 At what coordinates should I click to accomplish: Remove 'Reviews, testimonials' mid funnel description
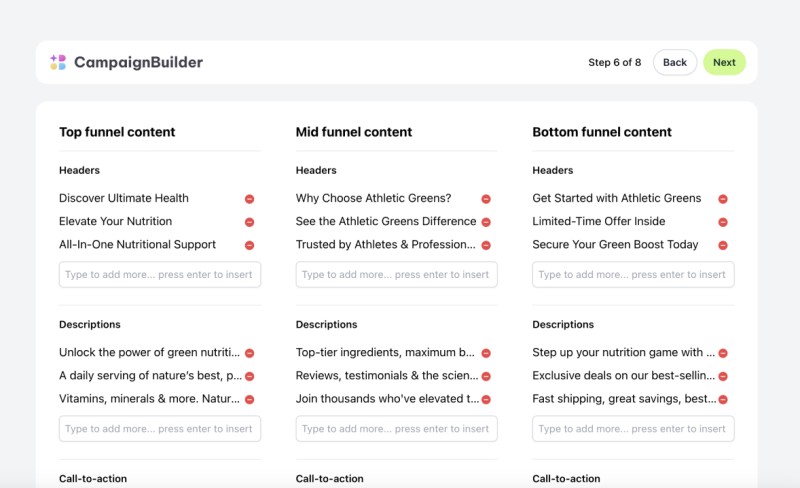pyautogui.click(x=486, y=376)
